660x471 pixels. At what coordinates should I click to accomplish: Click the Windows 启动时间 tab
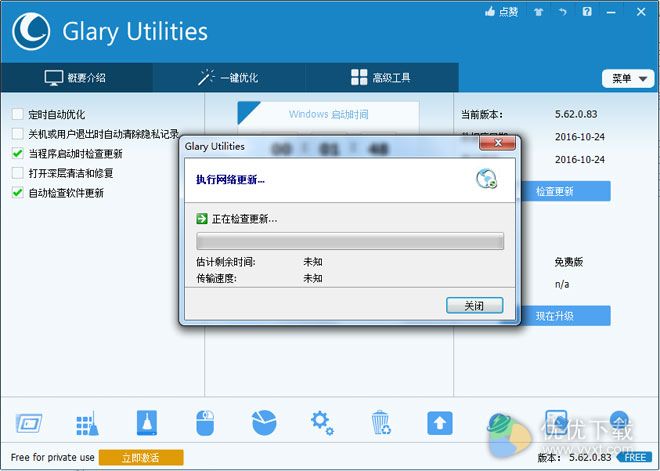tap(328, 114)
